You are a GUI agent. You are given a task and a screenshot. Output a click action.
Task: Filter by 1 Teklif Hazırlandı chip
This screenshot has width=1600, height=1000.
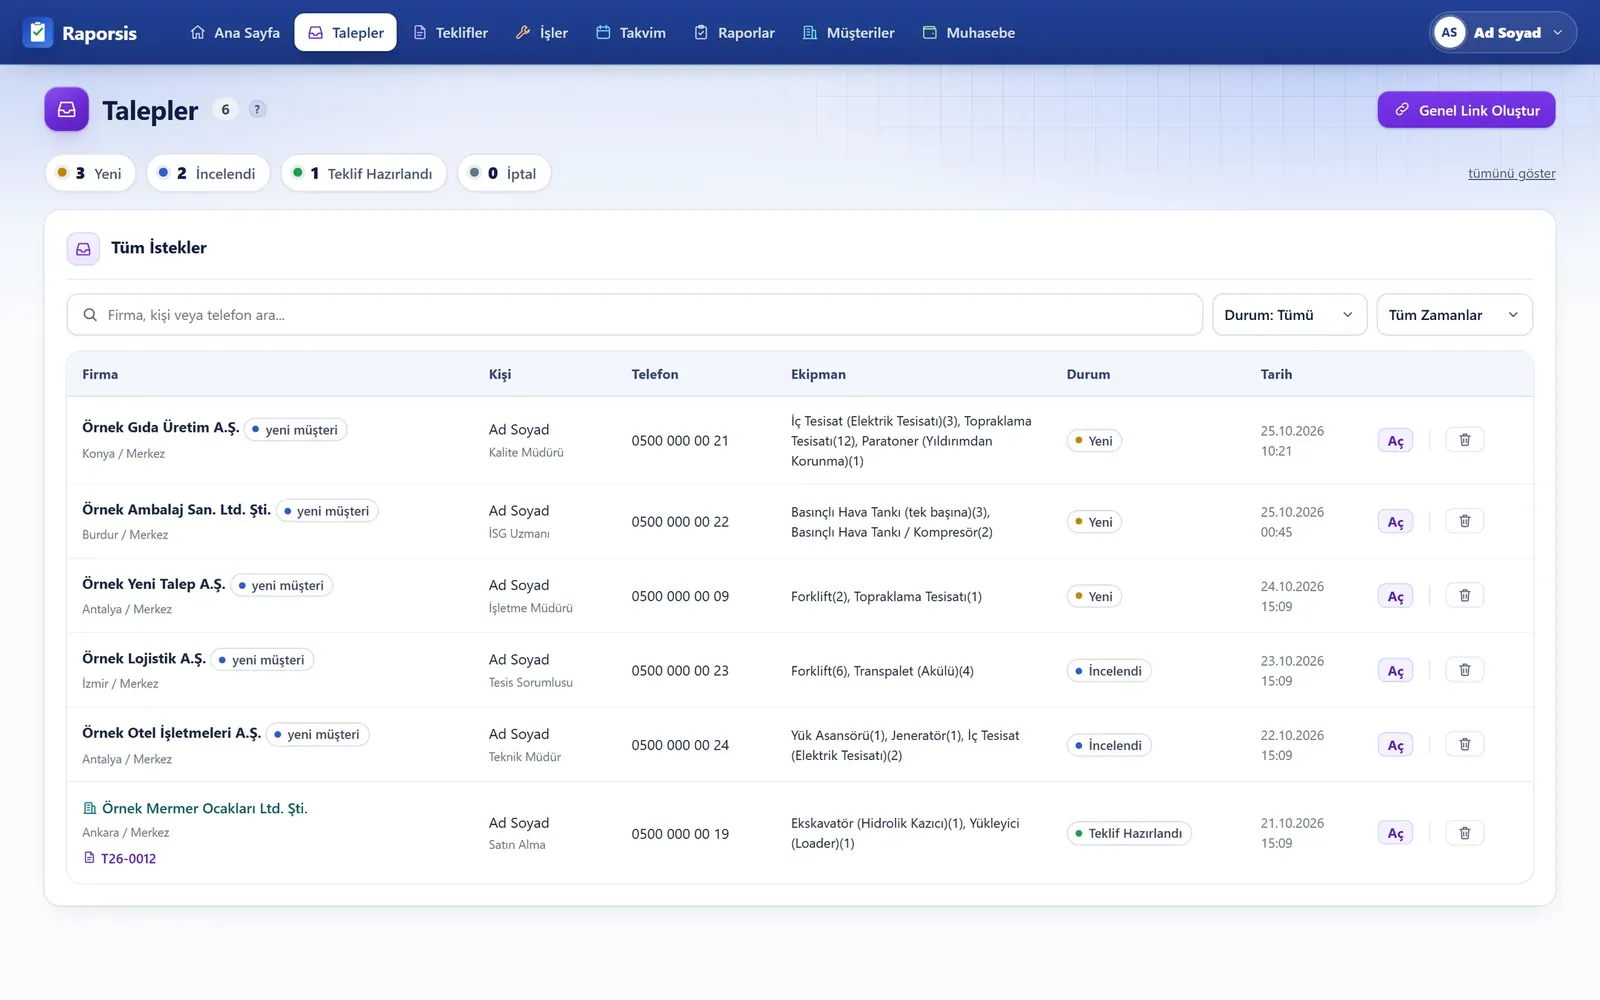click(x=364, y=173)
